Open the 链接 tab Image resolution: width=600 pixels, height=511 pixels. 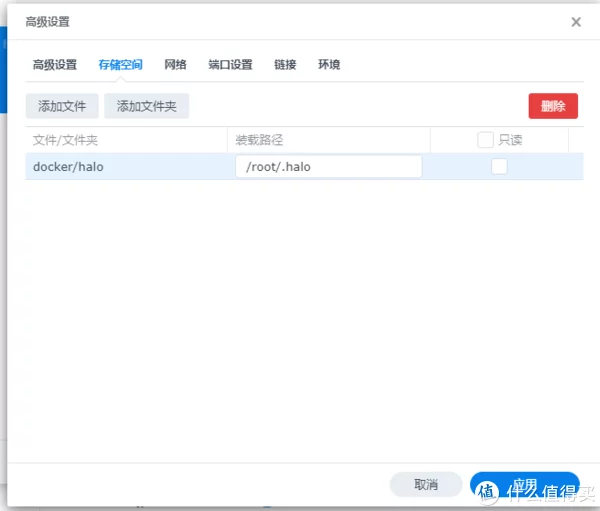pyautogui.click(x=285, y=64)
